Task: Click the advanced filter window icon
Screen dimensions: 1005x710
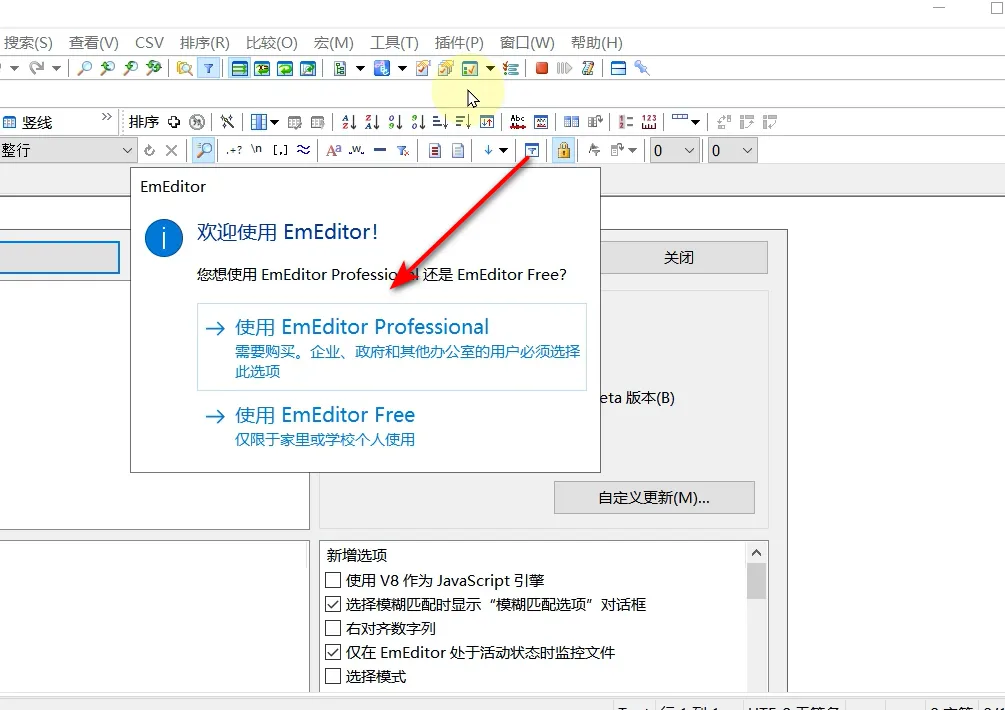Action: click(x=531, y=151)
